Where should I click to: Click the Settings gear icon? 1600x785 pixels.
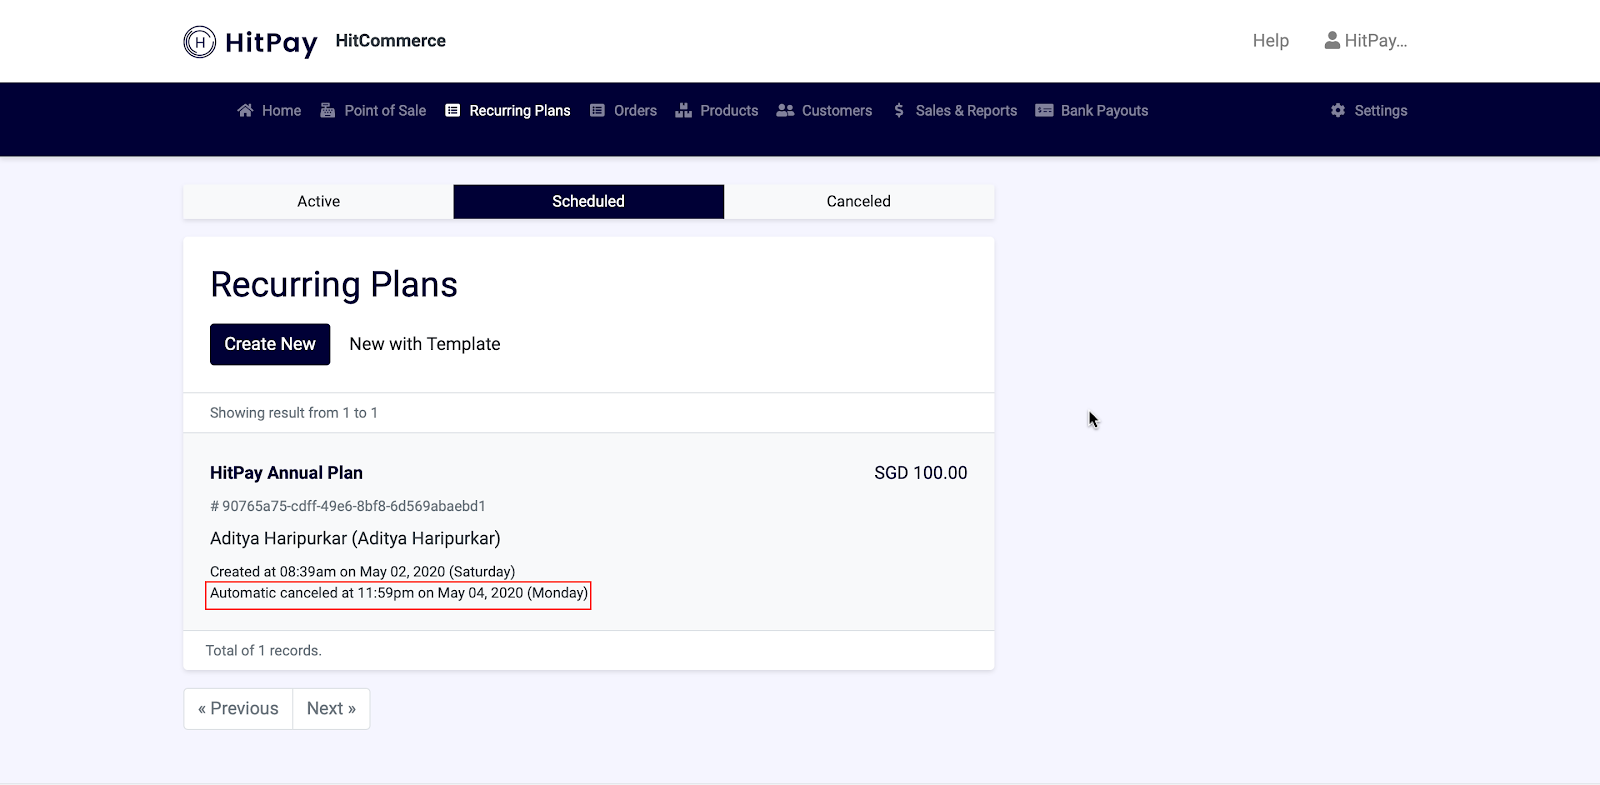(x=1338, y=111)
